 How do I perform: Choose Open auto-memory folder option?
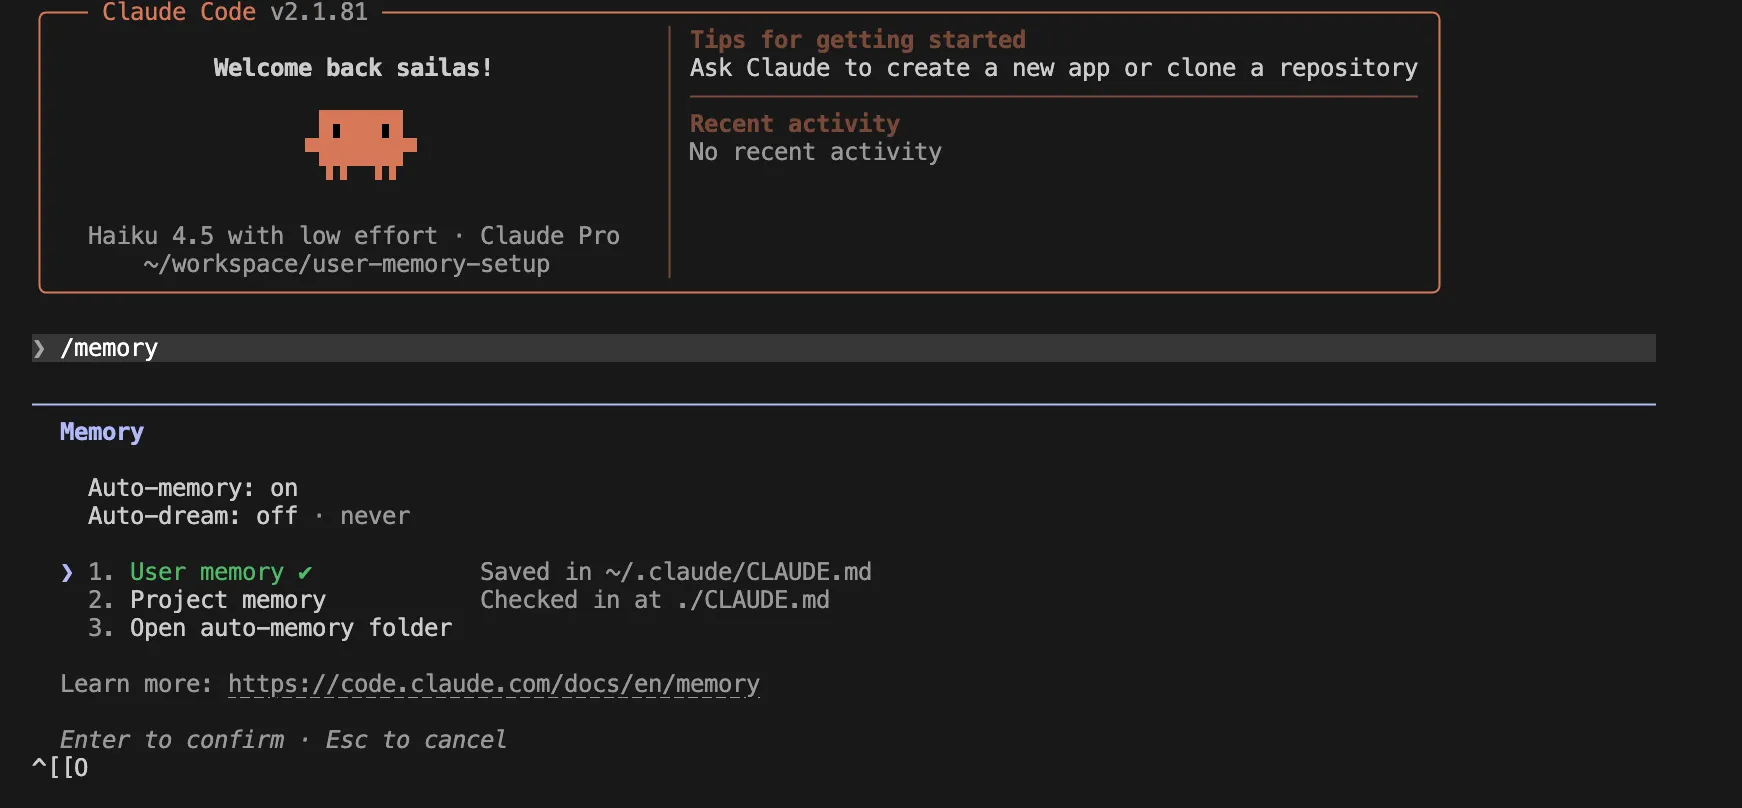pos(290,628)
